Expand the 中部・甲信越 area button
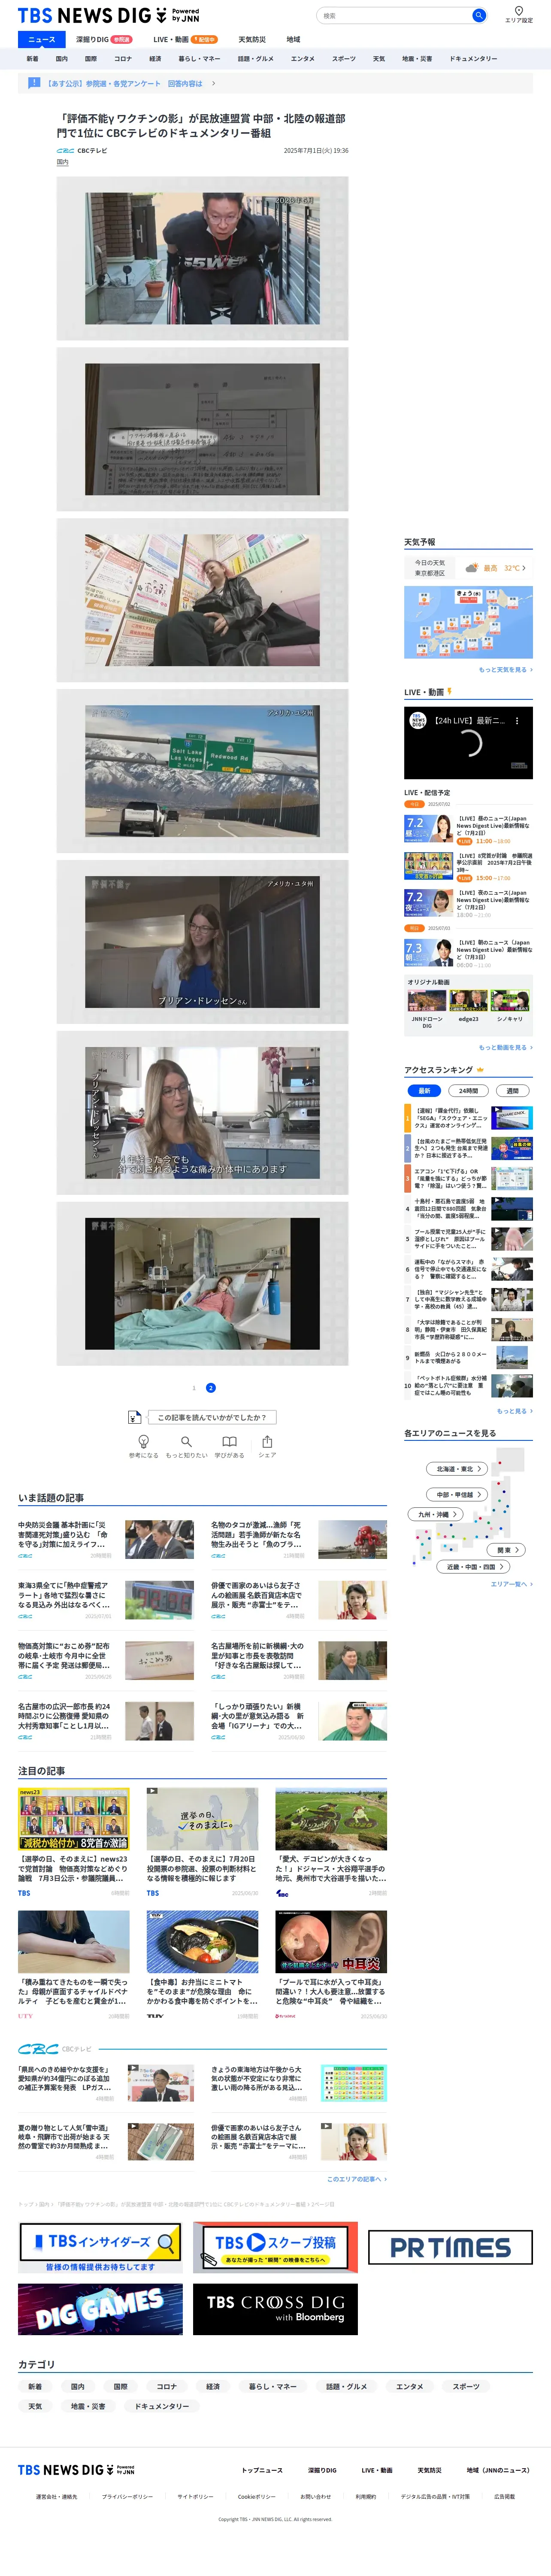551x2576 pixels. [458, 1494]
